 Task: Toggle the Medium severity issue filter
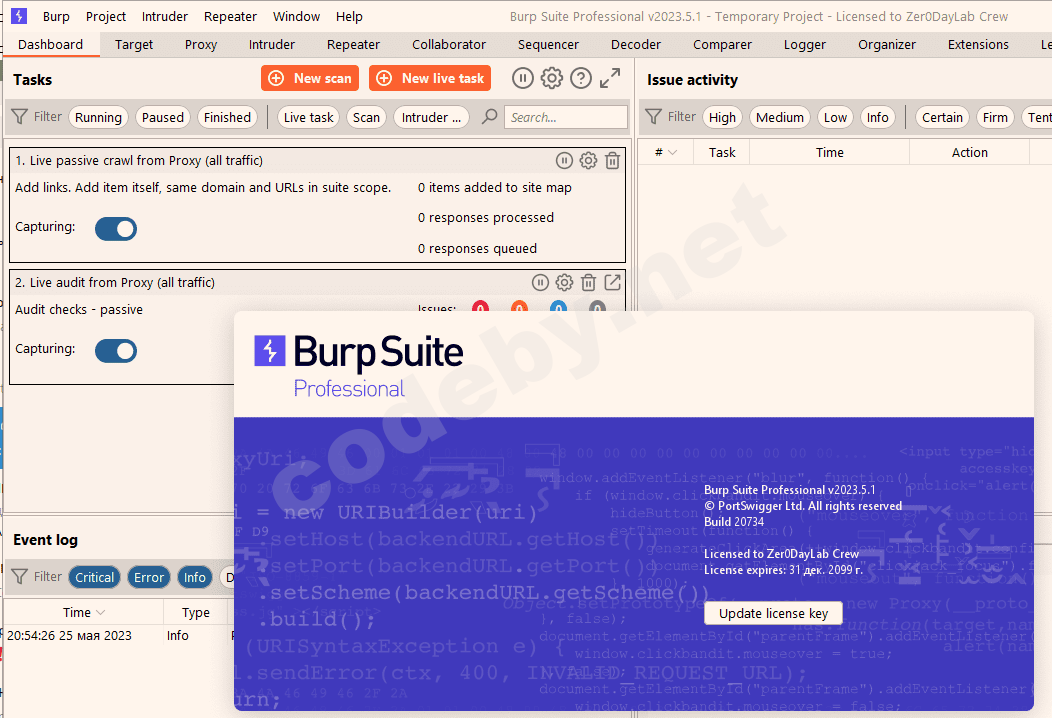[x=780, y=117]
